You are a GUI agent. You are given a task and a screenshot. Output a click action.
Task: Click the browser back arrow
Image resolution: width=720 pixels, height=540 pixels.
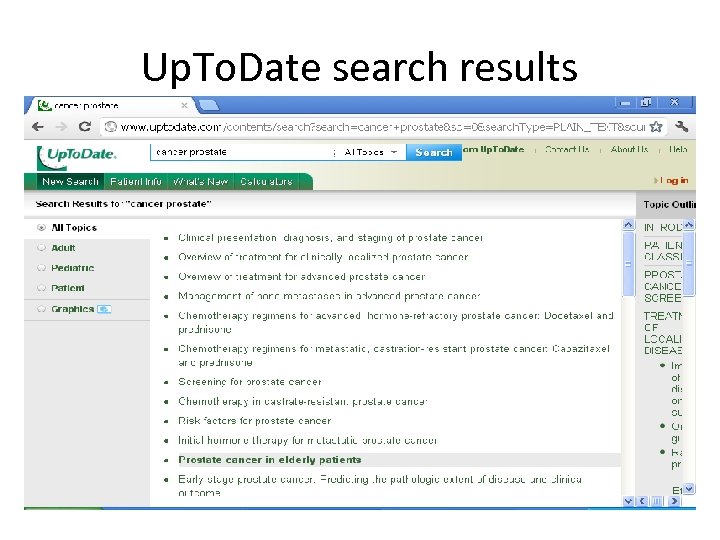(x=38, y=127)
